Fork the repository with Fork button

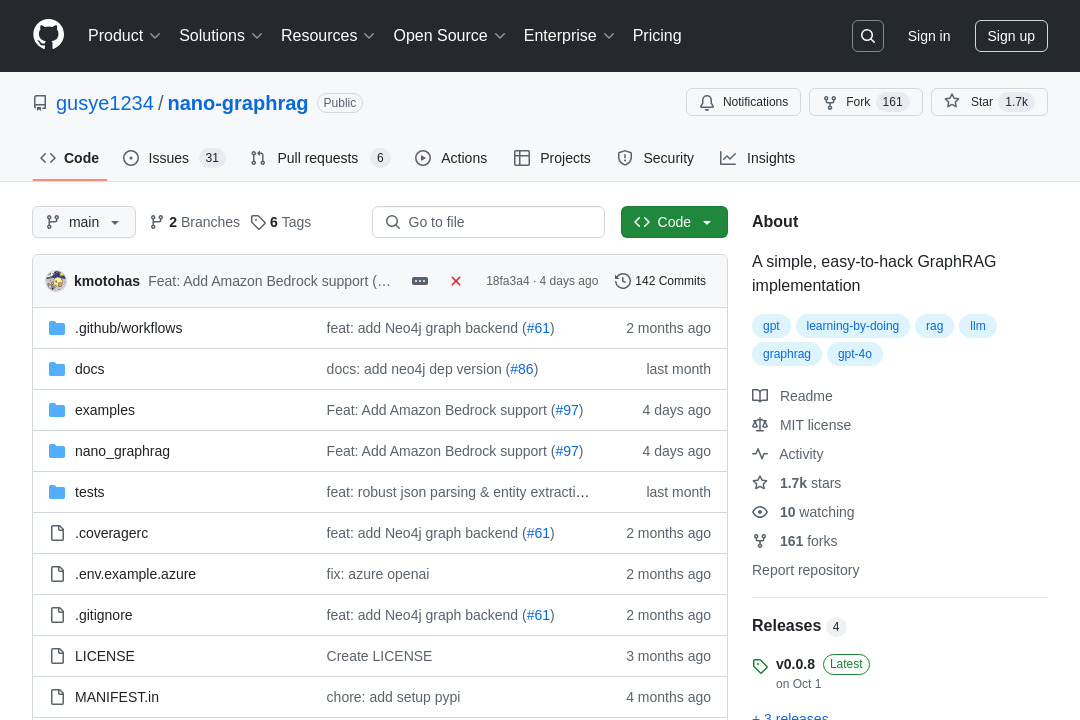pyautogui.click(x=866, y=102)
